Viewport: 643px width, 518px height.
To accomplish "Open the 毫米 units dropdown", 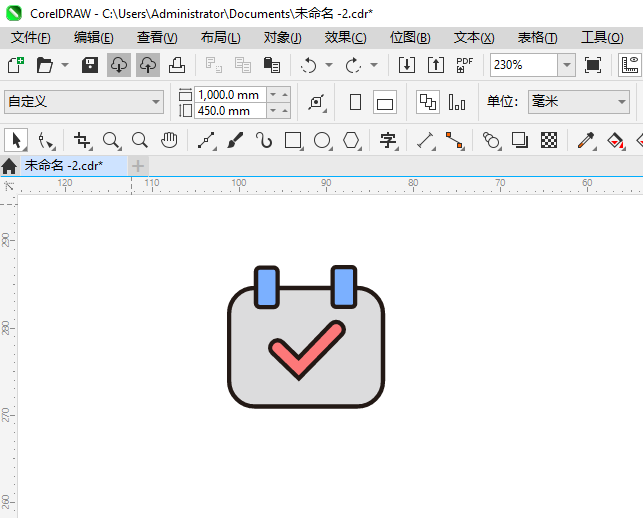I will [579, 102].
